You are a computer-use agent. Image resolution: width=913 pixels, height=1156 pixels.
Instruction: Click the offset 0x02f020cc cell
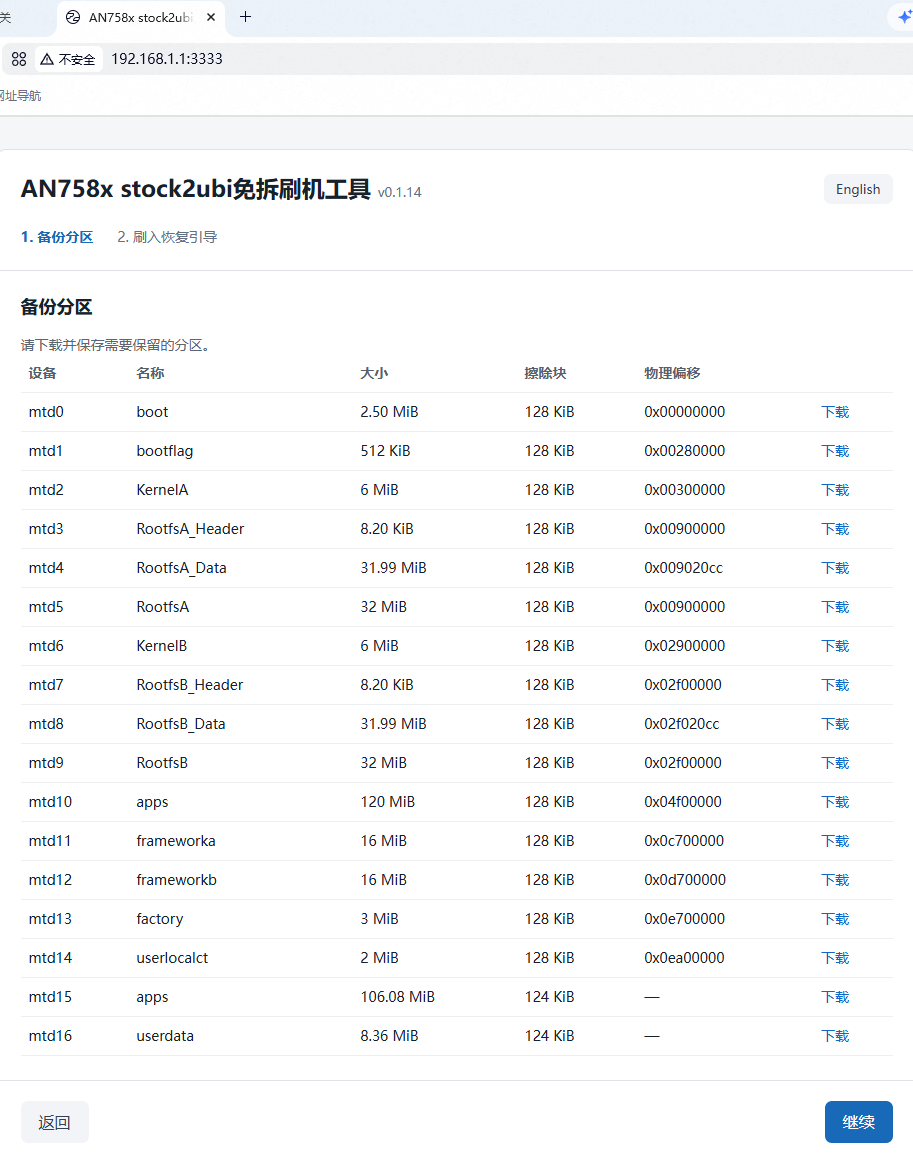681,725
